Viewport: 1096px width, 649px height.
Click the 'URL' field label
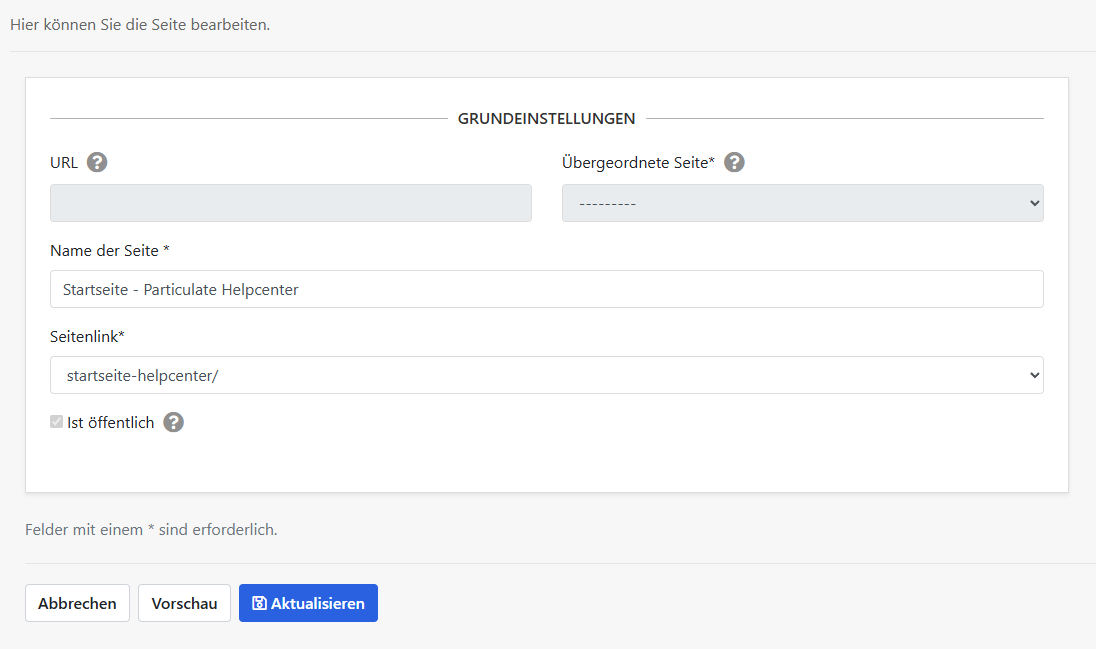click(64, 162)
